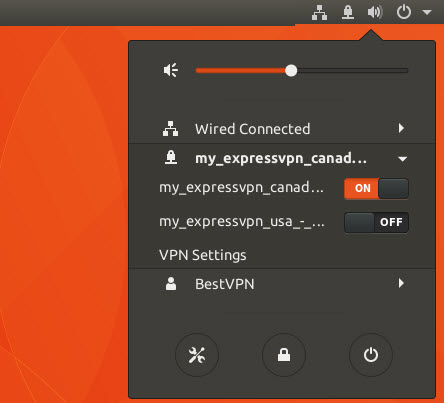Expand the BestVPN user submenu arrow

pyautogui.click(x=401, y=283)
